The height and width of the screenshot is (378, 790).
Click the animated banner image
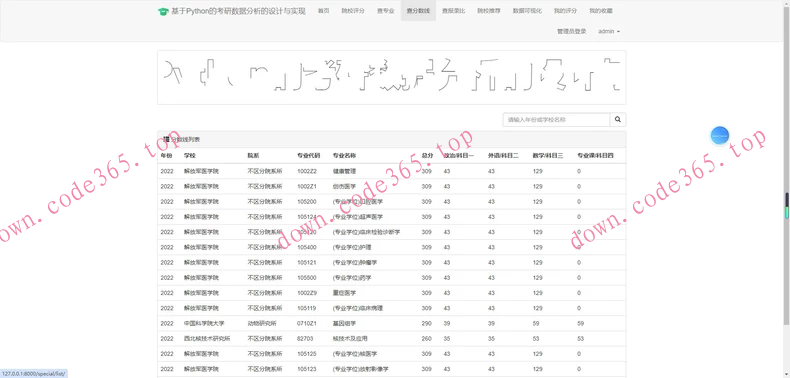coord(391,77)
